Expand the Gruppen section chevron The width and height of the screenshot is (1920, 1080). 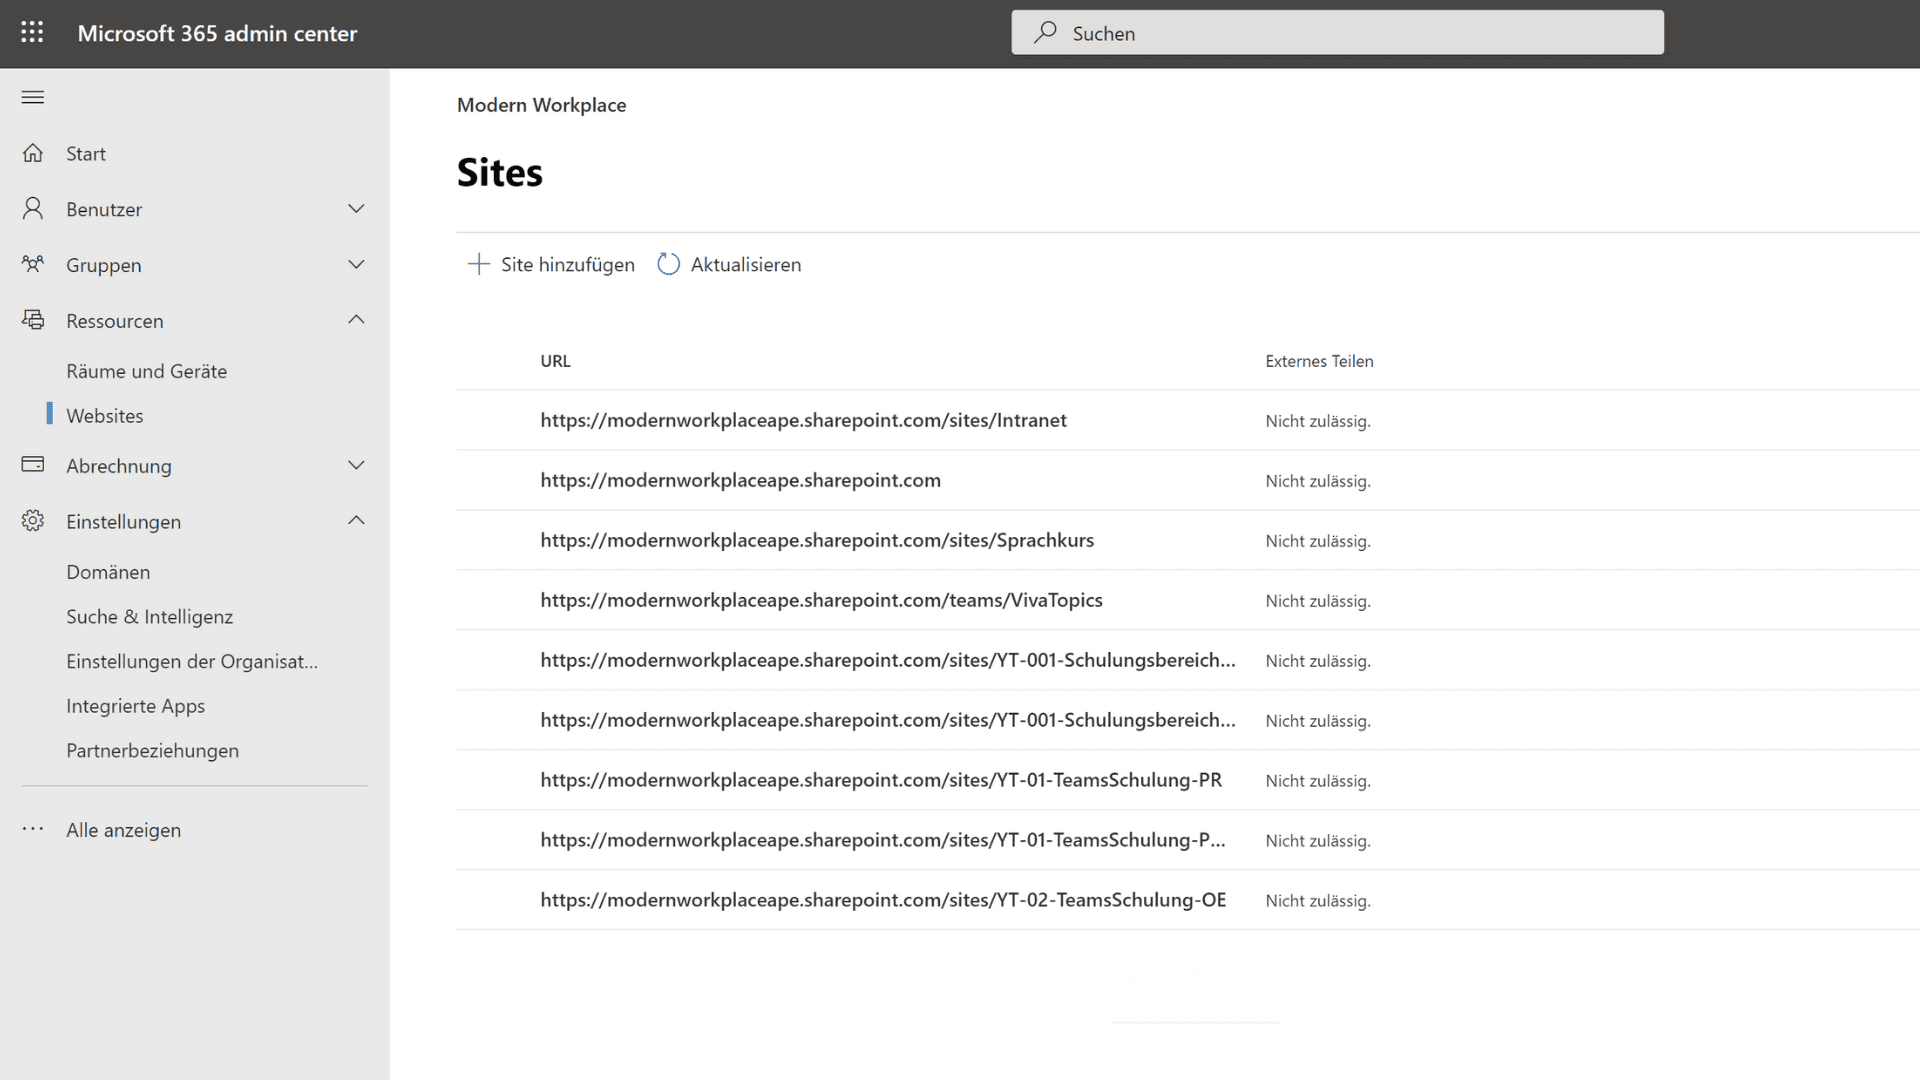[356, 264]
